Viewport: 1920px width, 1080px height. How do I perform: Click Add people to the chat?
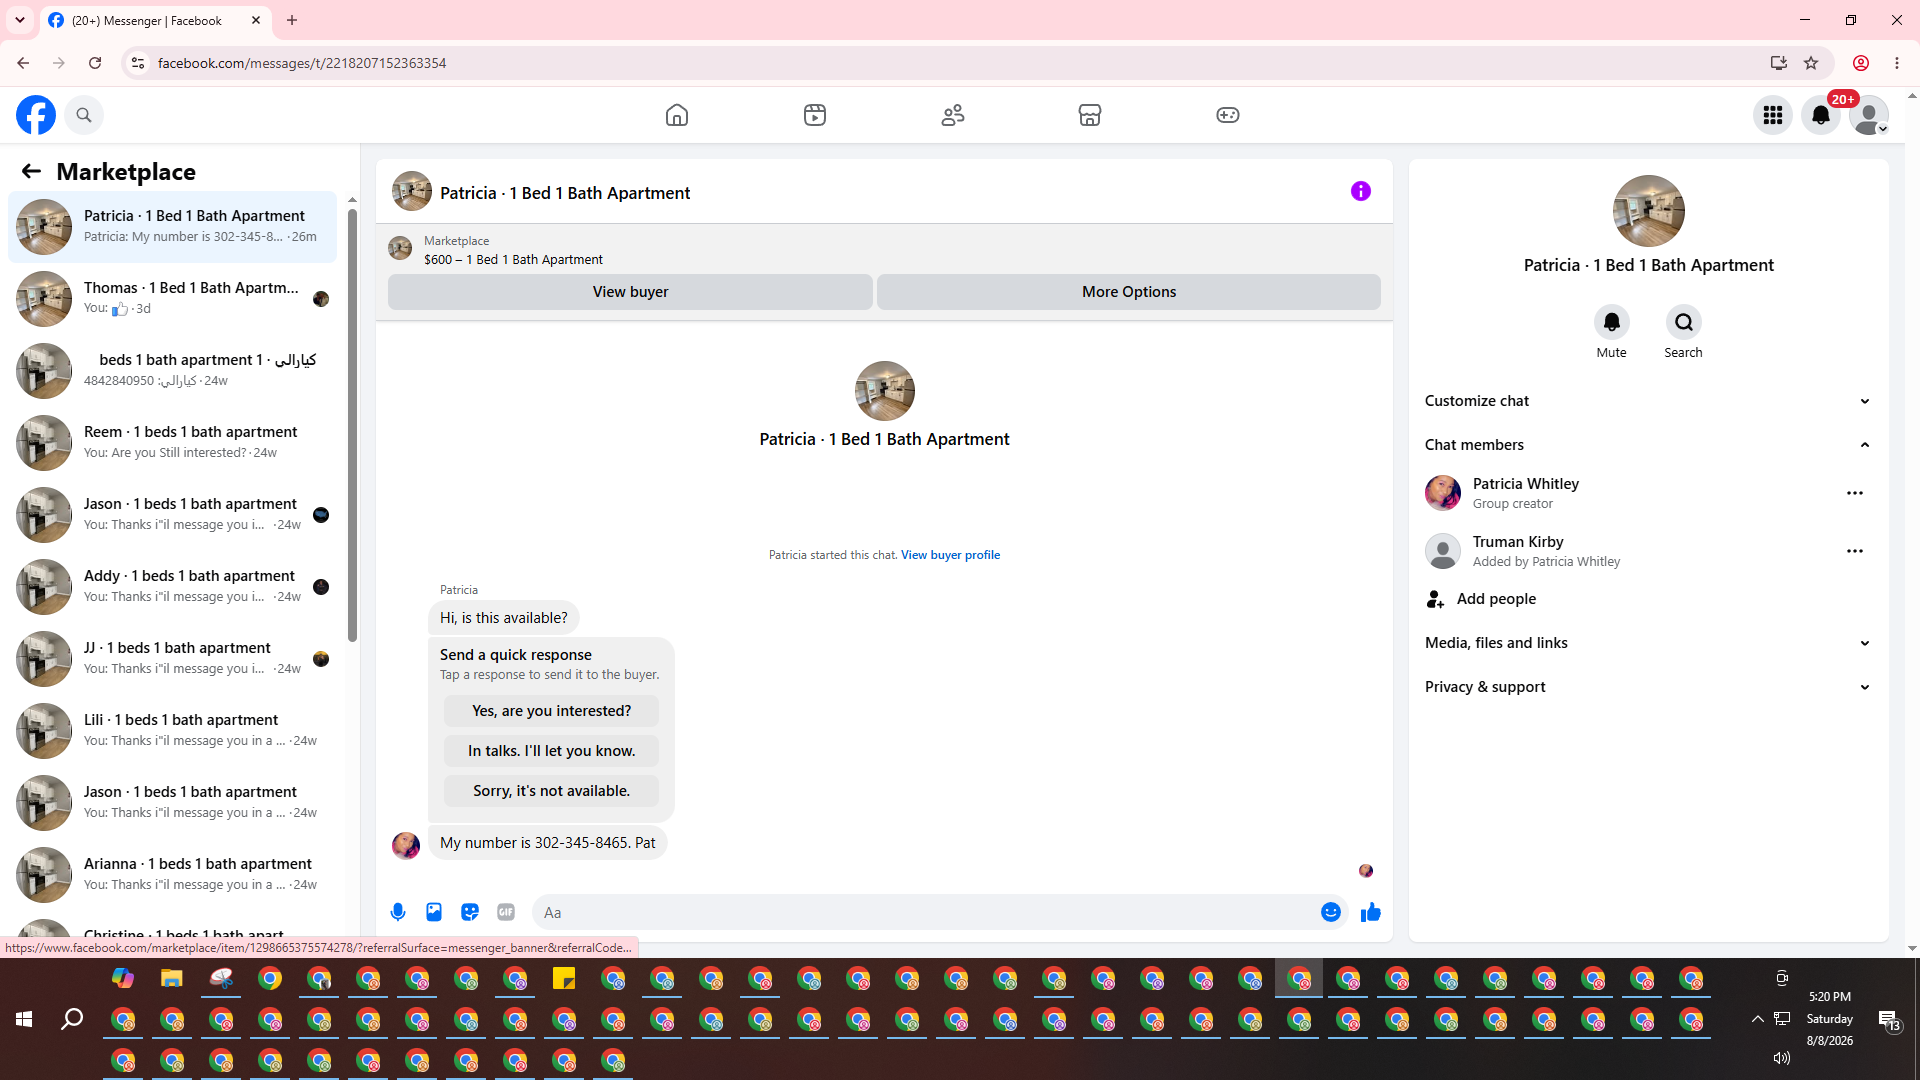point(1496,599)
